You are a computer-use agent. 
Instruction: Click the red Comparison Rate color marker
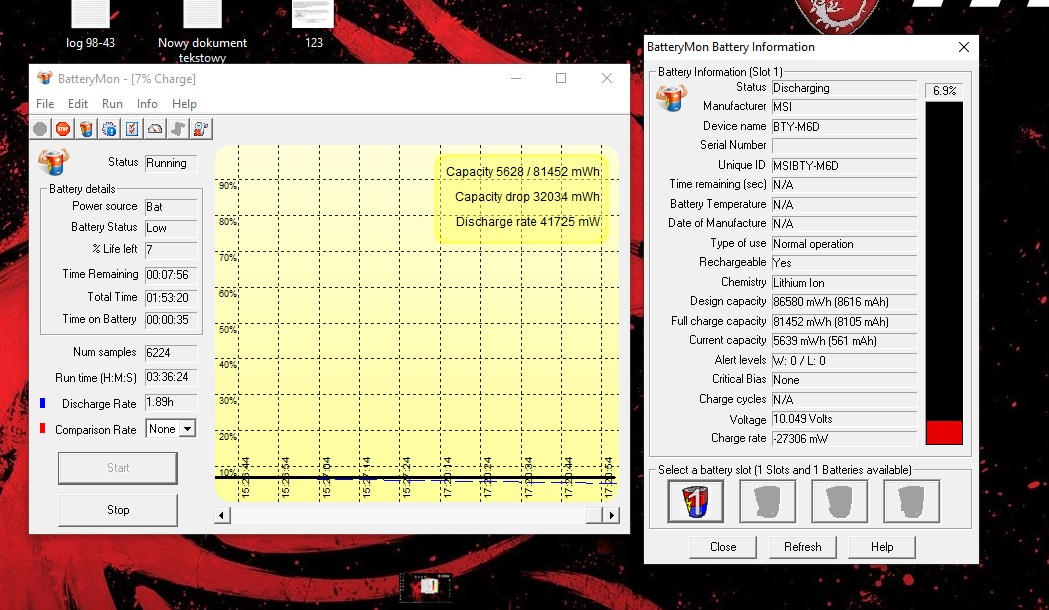tap(43, 428)
